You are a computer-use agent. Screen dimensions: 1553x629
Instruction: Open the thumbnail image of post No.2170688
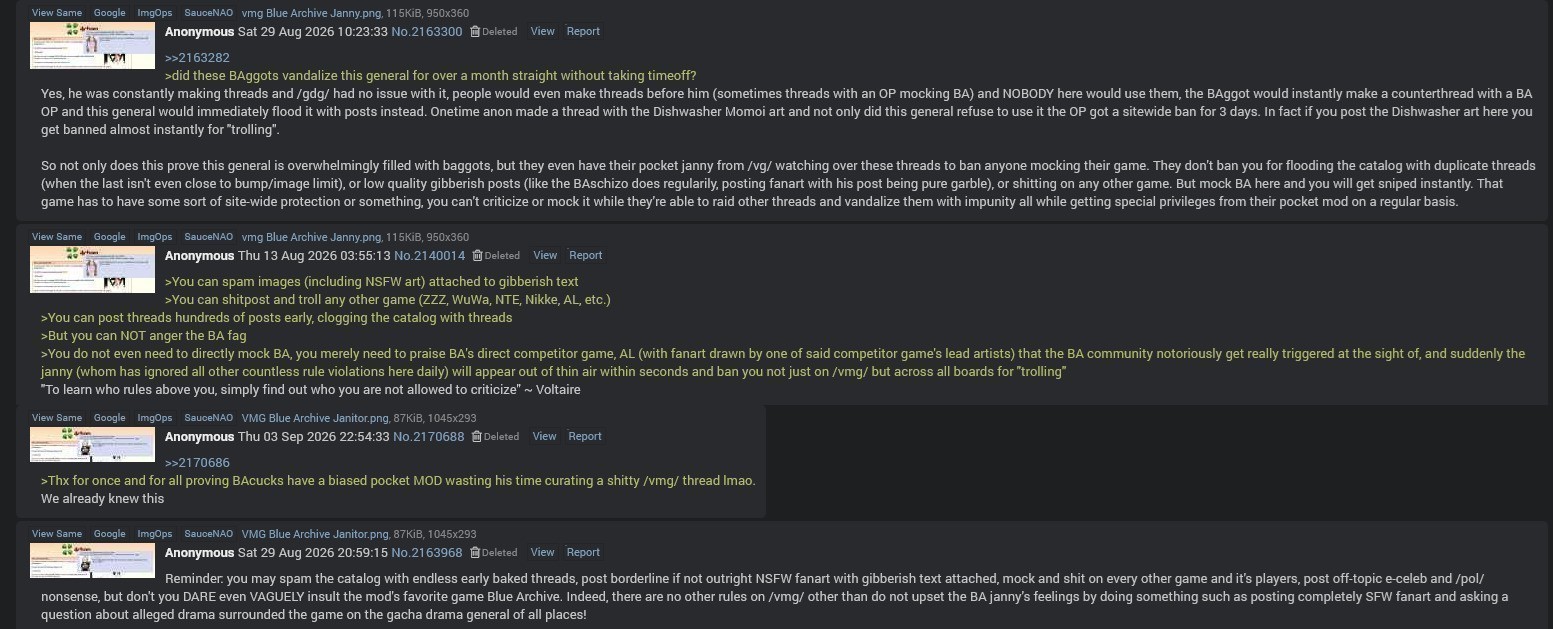[x=92, y=444]
